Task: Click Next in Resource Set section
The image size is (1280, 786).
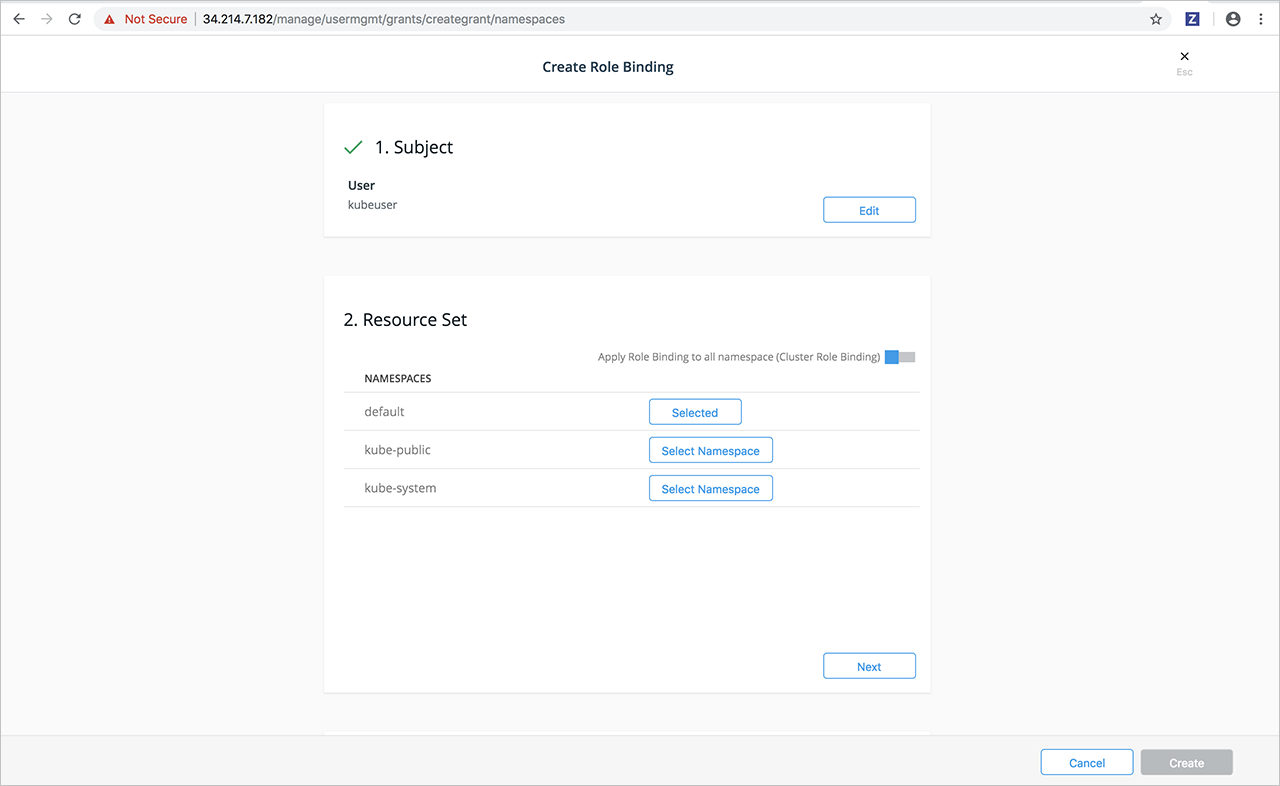Action: (x=869, y=666)
